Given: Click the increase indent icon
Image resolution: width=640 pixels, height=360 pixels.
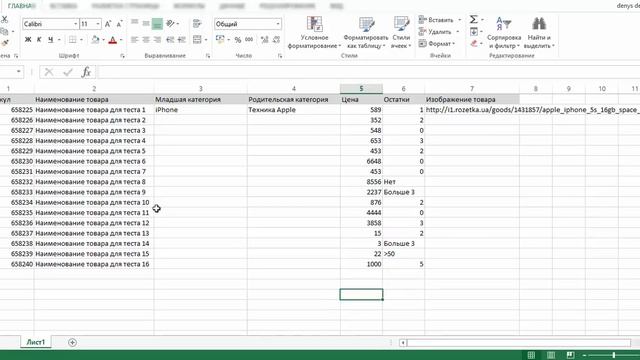Looking at the screenshot, I should coord(182,40).
